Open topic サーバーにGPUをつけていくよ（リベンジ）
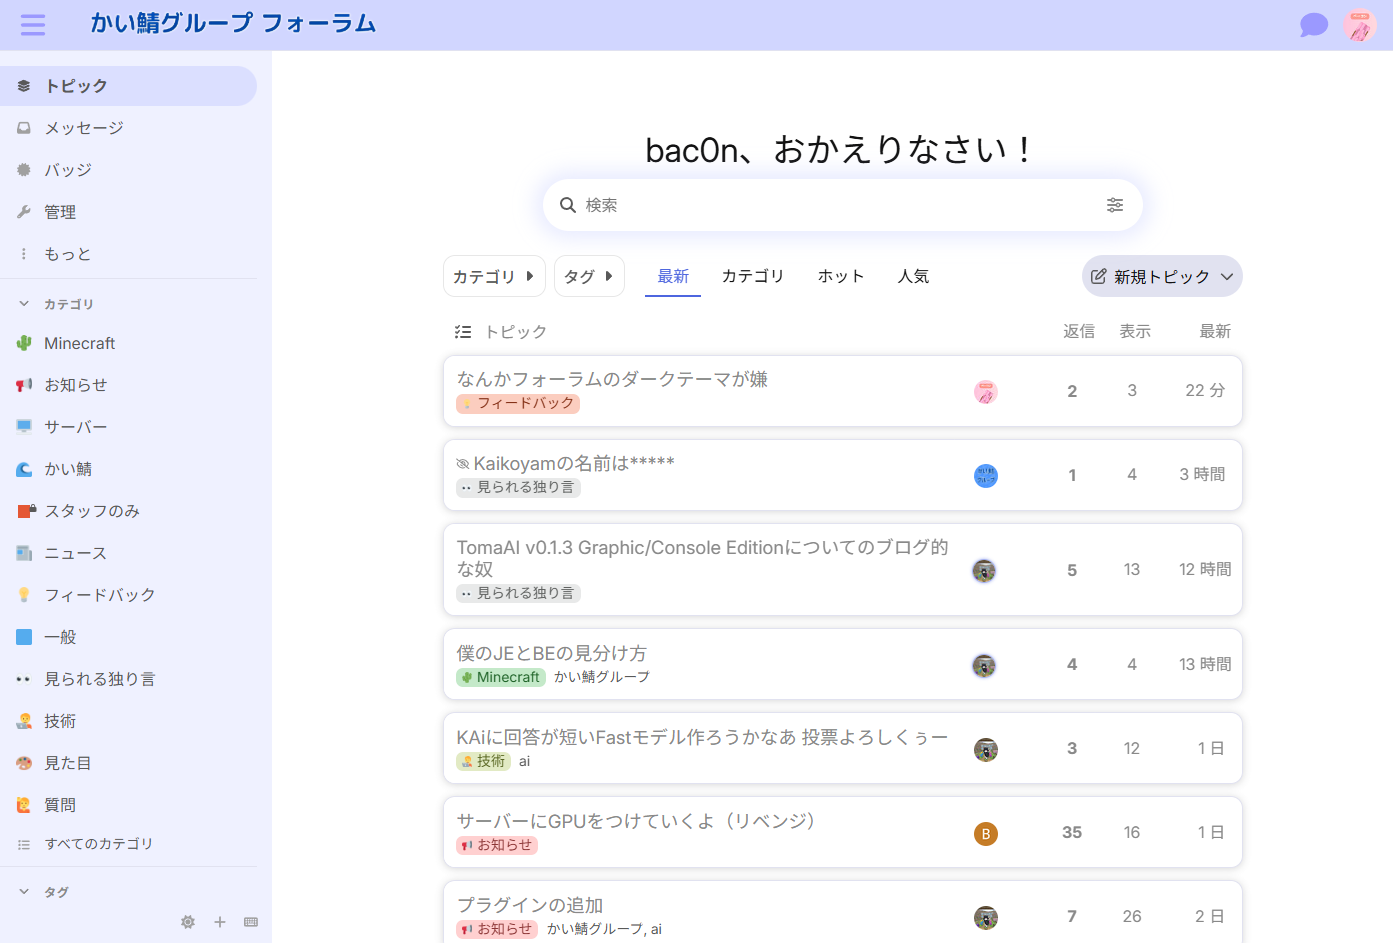 pos(636,821)
